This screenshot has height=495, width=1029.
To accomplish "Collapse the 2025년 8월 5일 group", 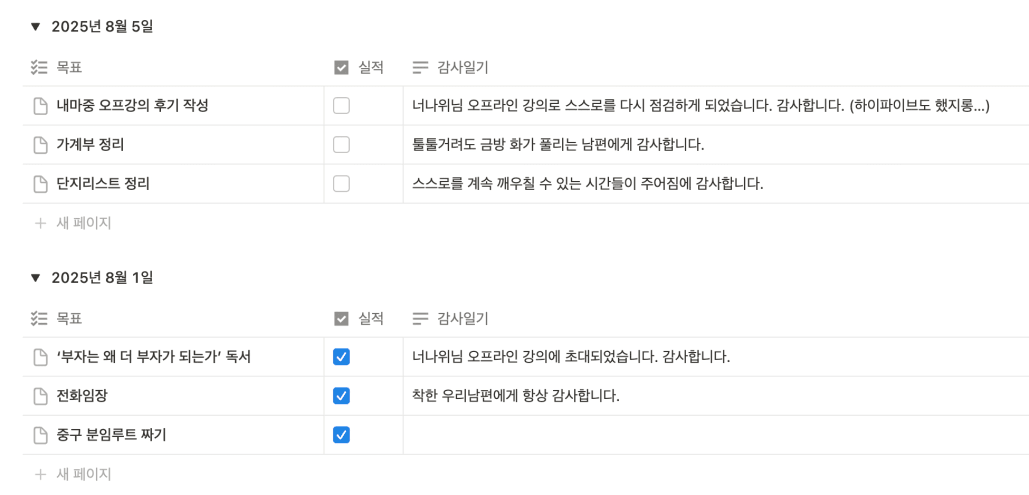I will [x=35, y=27].
